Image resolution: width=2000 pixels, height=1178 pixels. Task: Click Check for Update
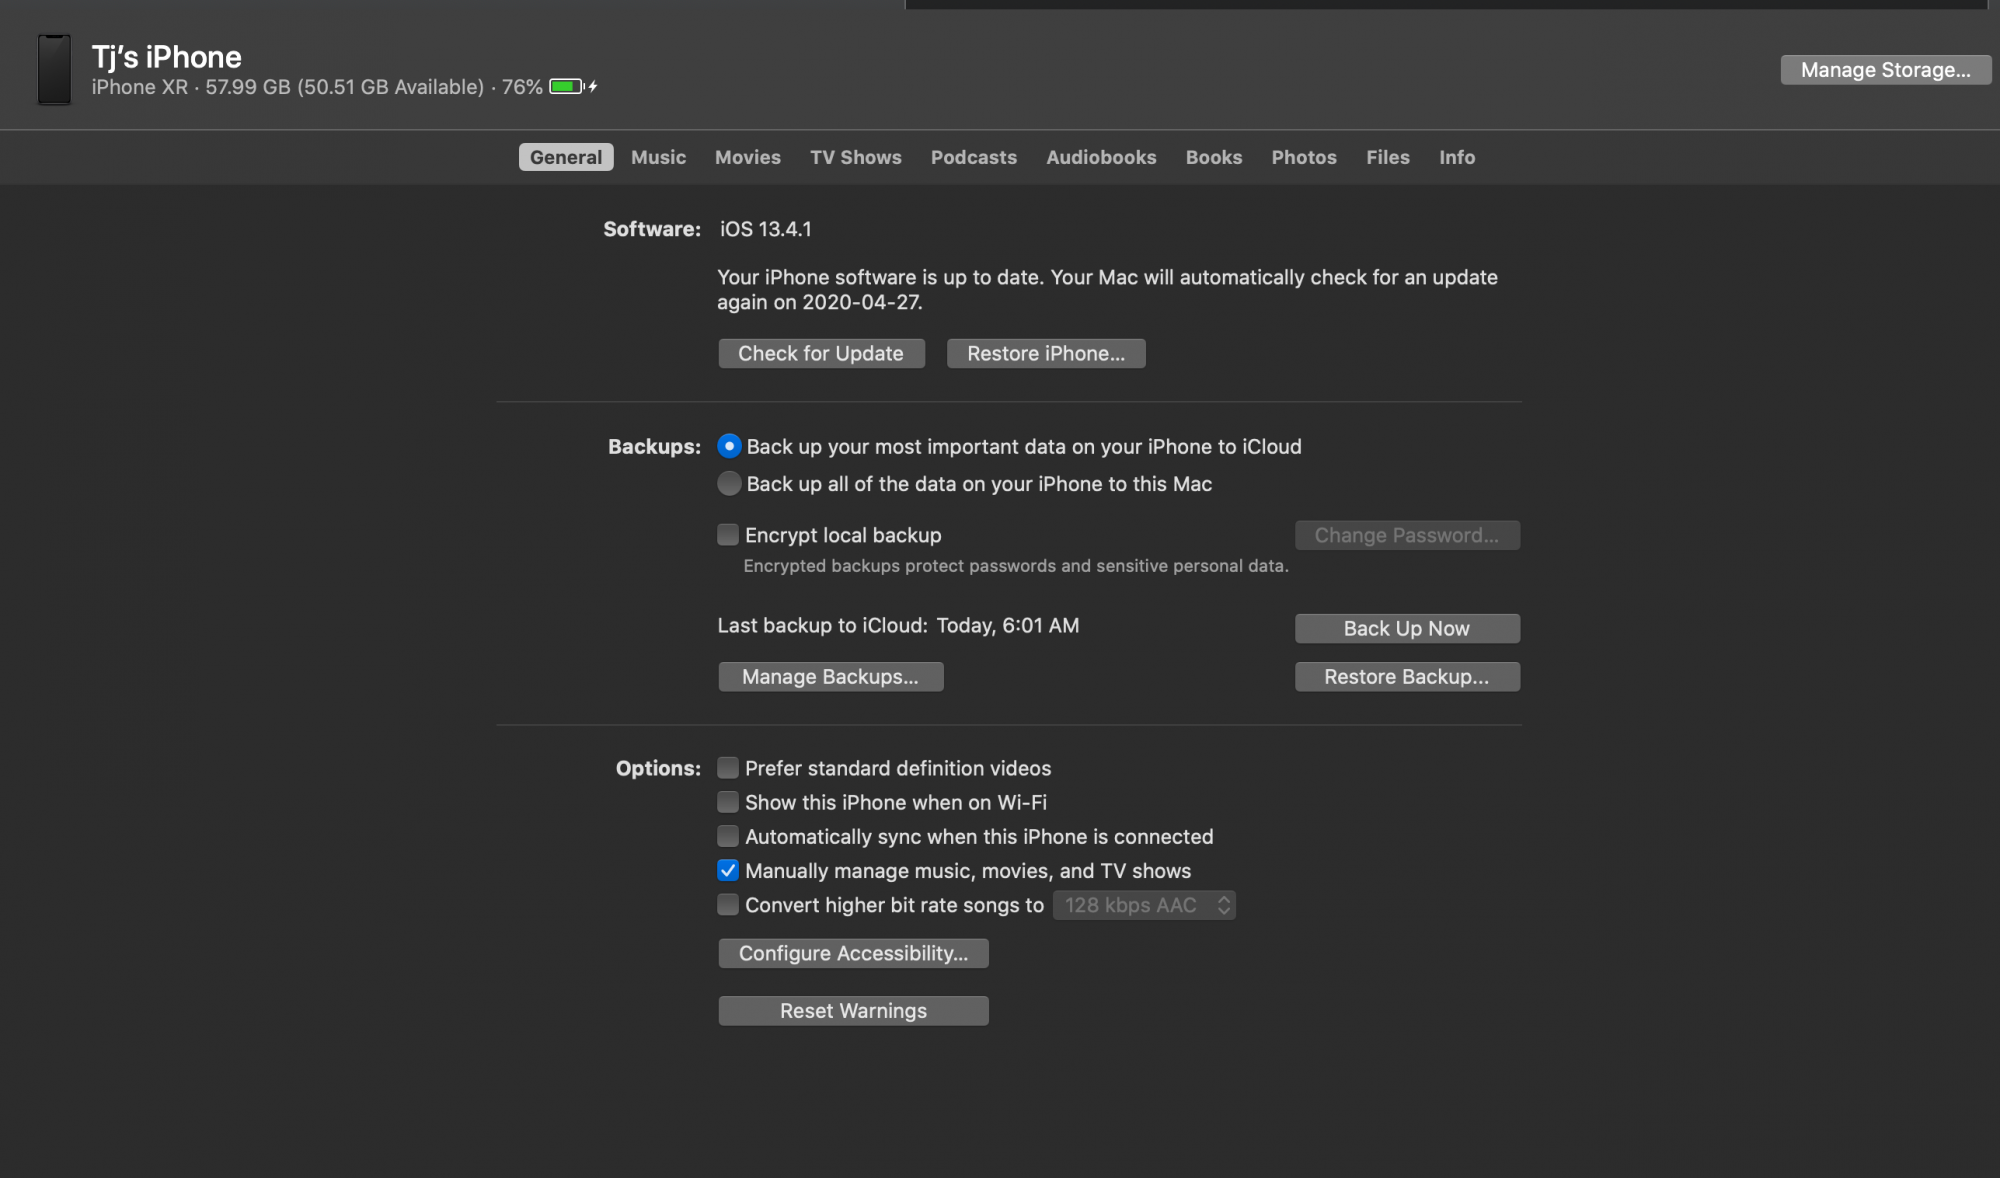pos(821,353)
